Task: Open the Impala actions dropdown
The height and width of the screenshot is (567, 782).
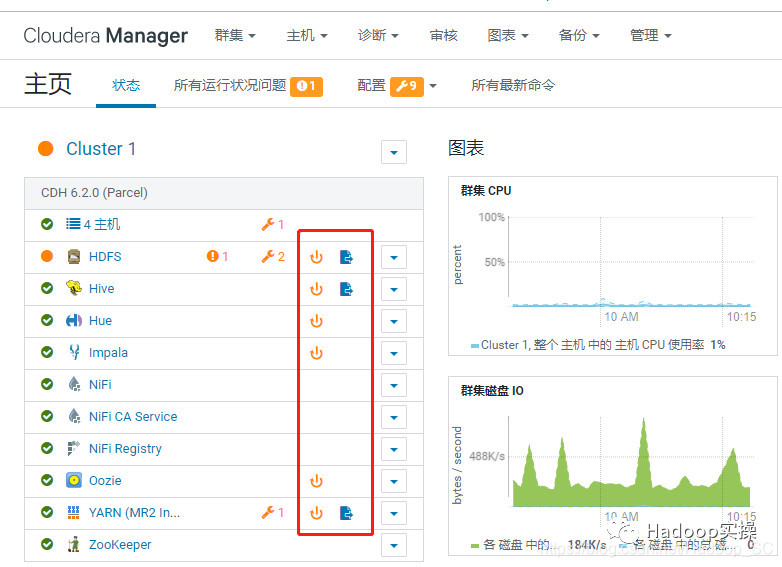Action: pyautogui.click(x=394, y=353)
